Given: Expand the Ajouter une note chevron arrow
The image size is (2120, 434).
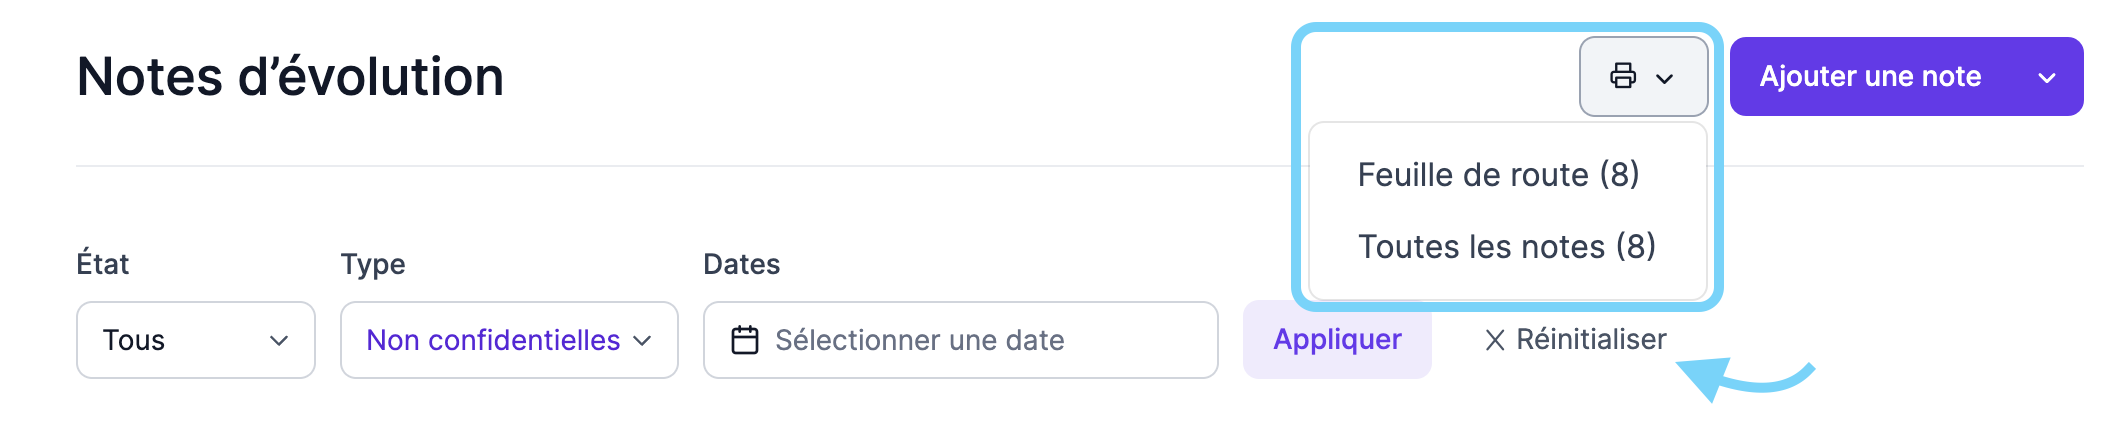Looking at the screenshot, I should point(2047,78).
